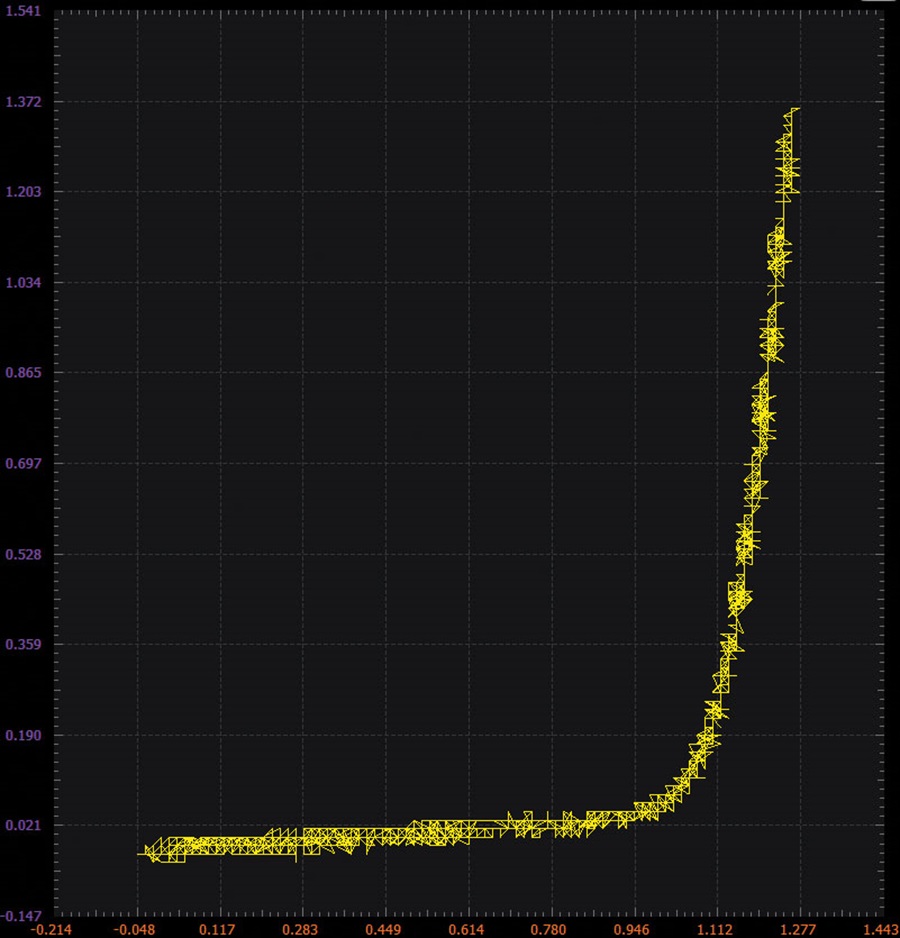This screenshot has width=900, height=938.
Task: Click the y-axis label 0.190
Action: (x=23, y=735)
